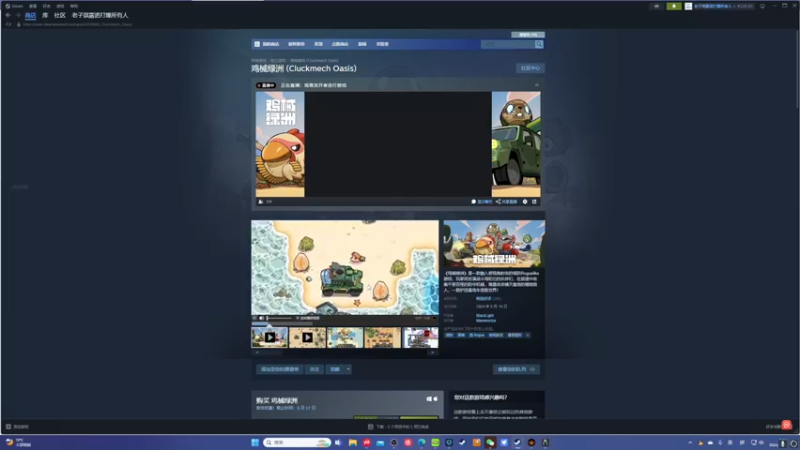
Task: Select the fourth screenshot thumbnail
Action: tap(383, 338)
